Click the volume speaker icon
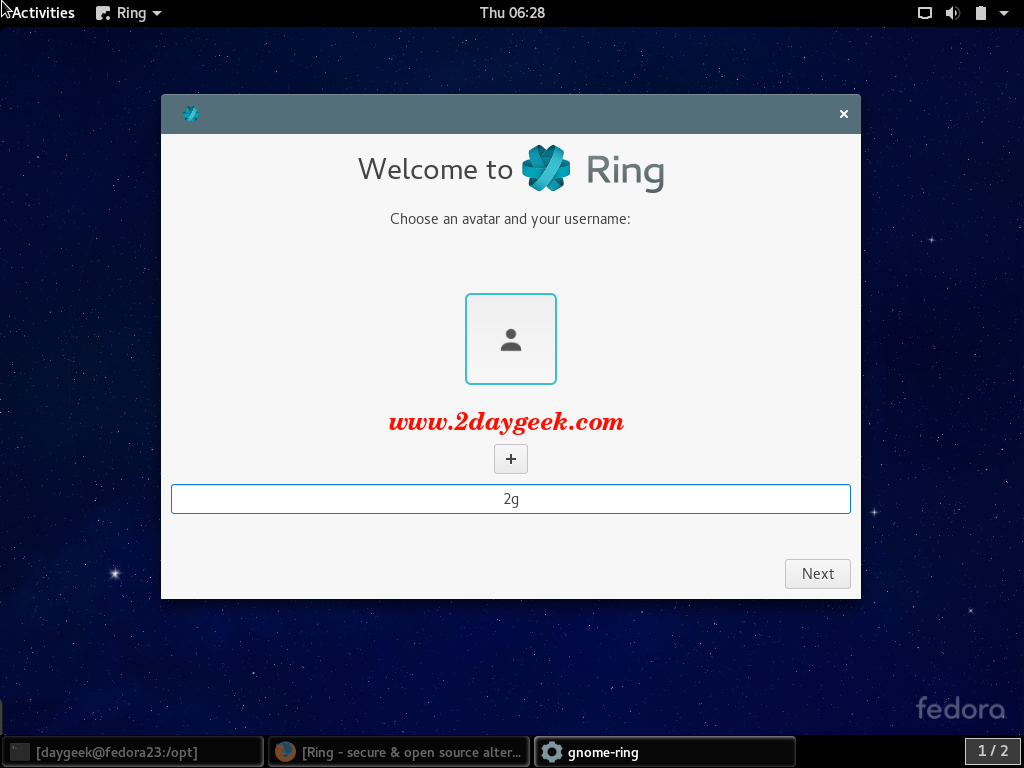Screen dimensions: 1024x768 click(953, 12)
